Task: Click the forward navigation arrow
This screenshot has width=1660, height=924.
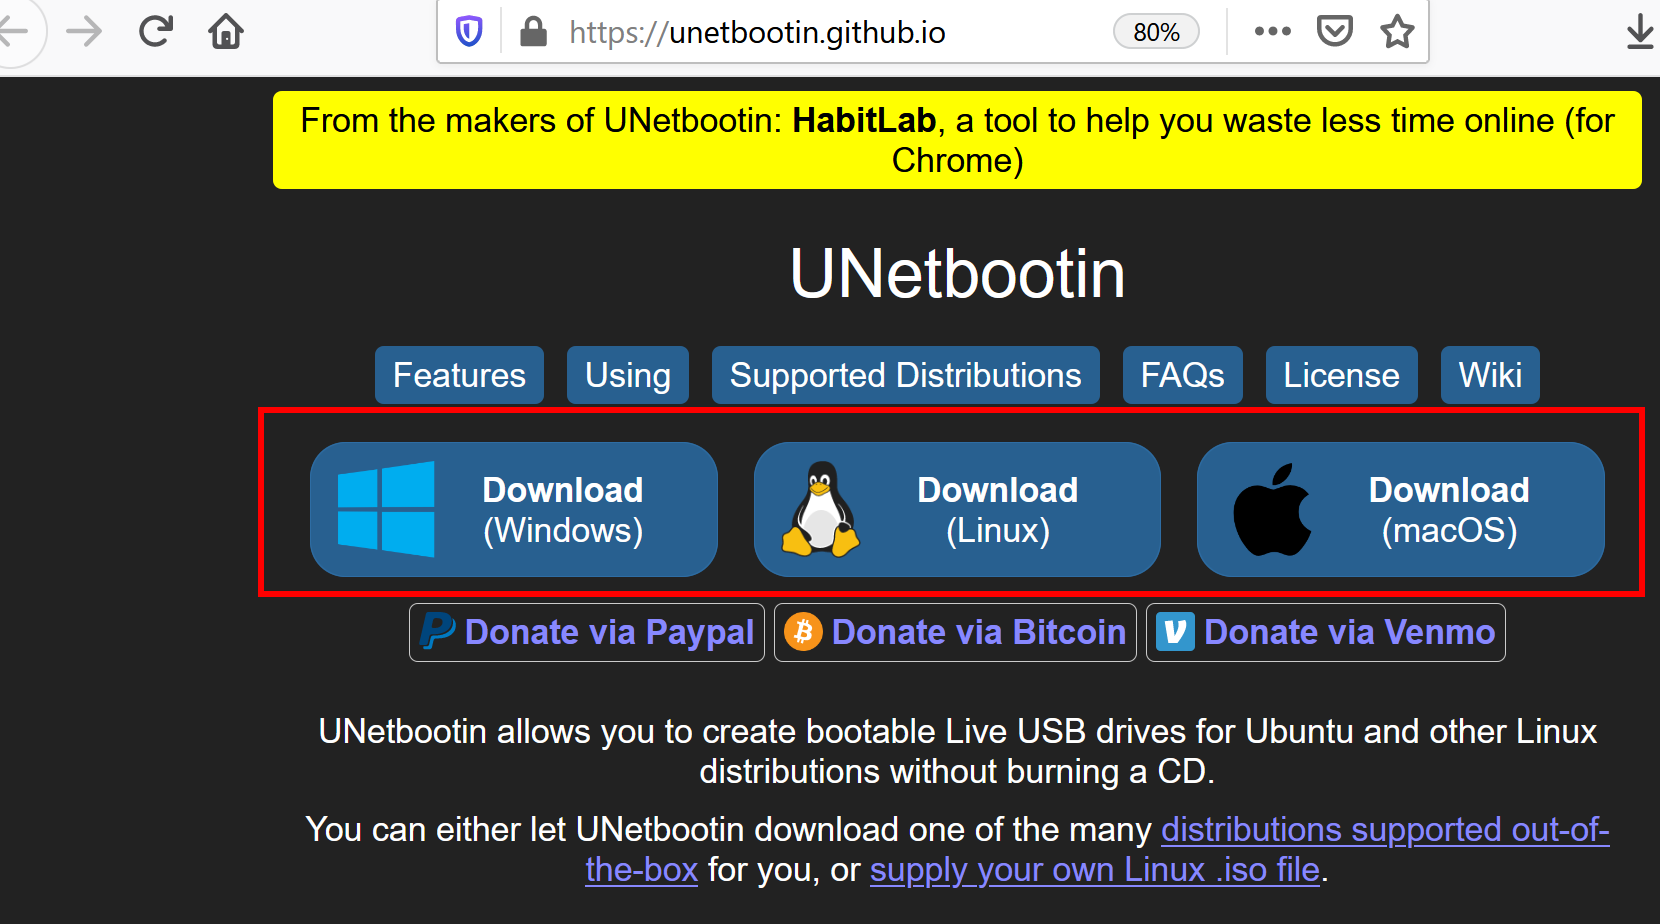Action: pos(84,32)
